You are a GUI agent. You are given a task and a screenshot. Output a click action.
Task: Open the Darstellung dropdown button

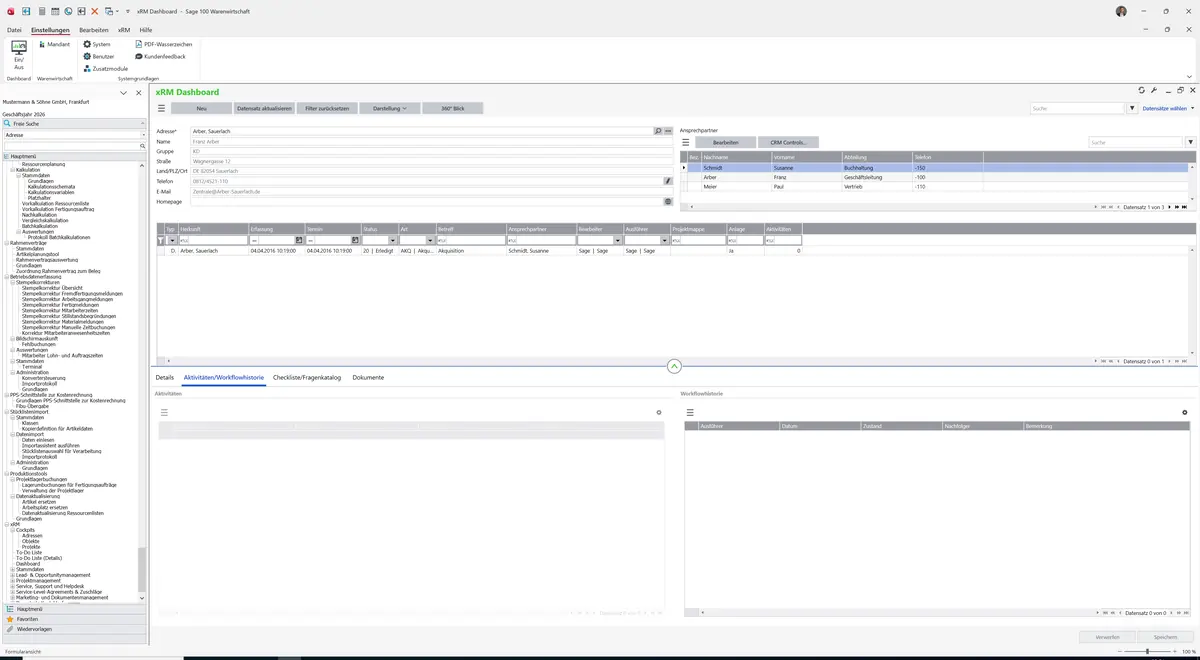point(389,108)
